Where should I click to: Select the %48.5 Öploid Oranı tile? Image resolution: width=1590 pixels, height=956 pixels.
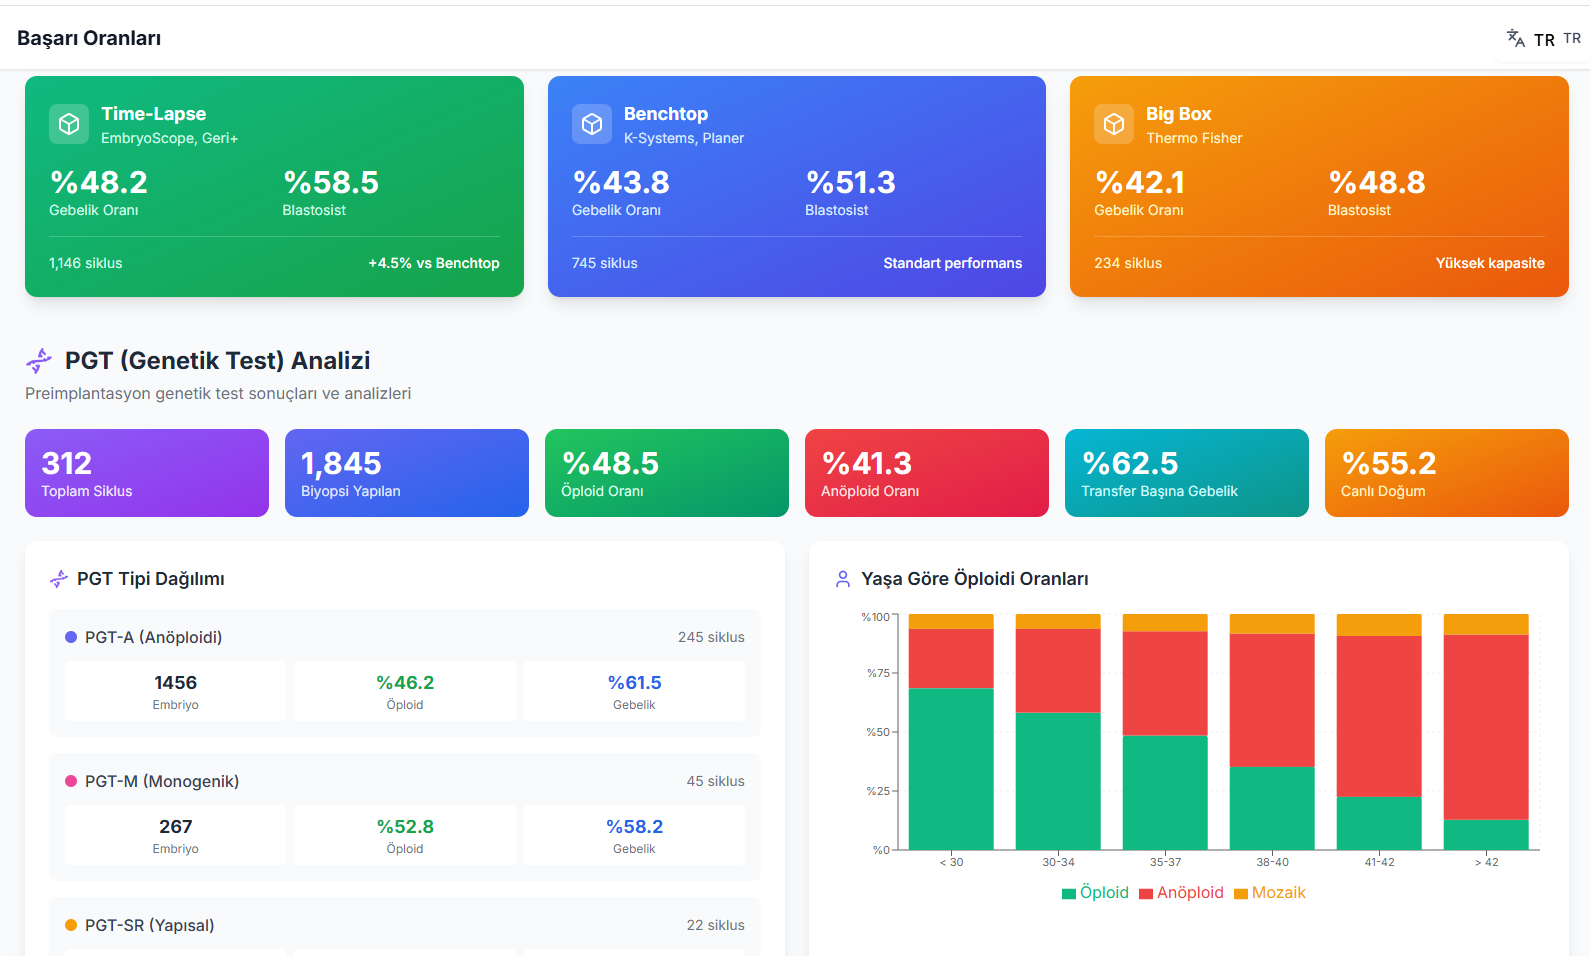pos(667,473)
